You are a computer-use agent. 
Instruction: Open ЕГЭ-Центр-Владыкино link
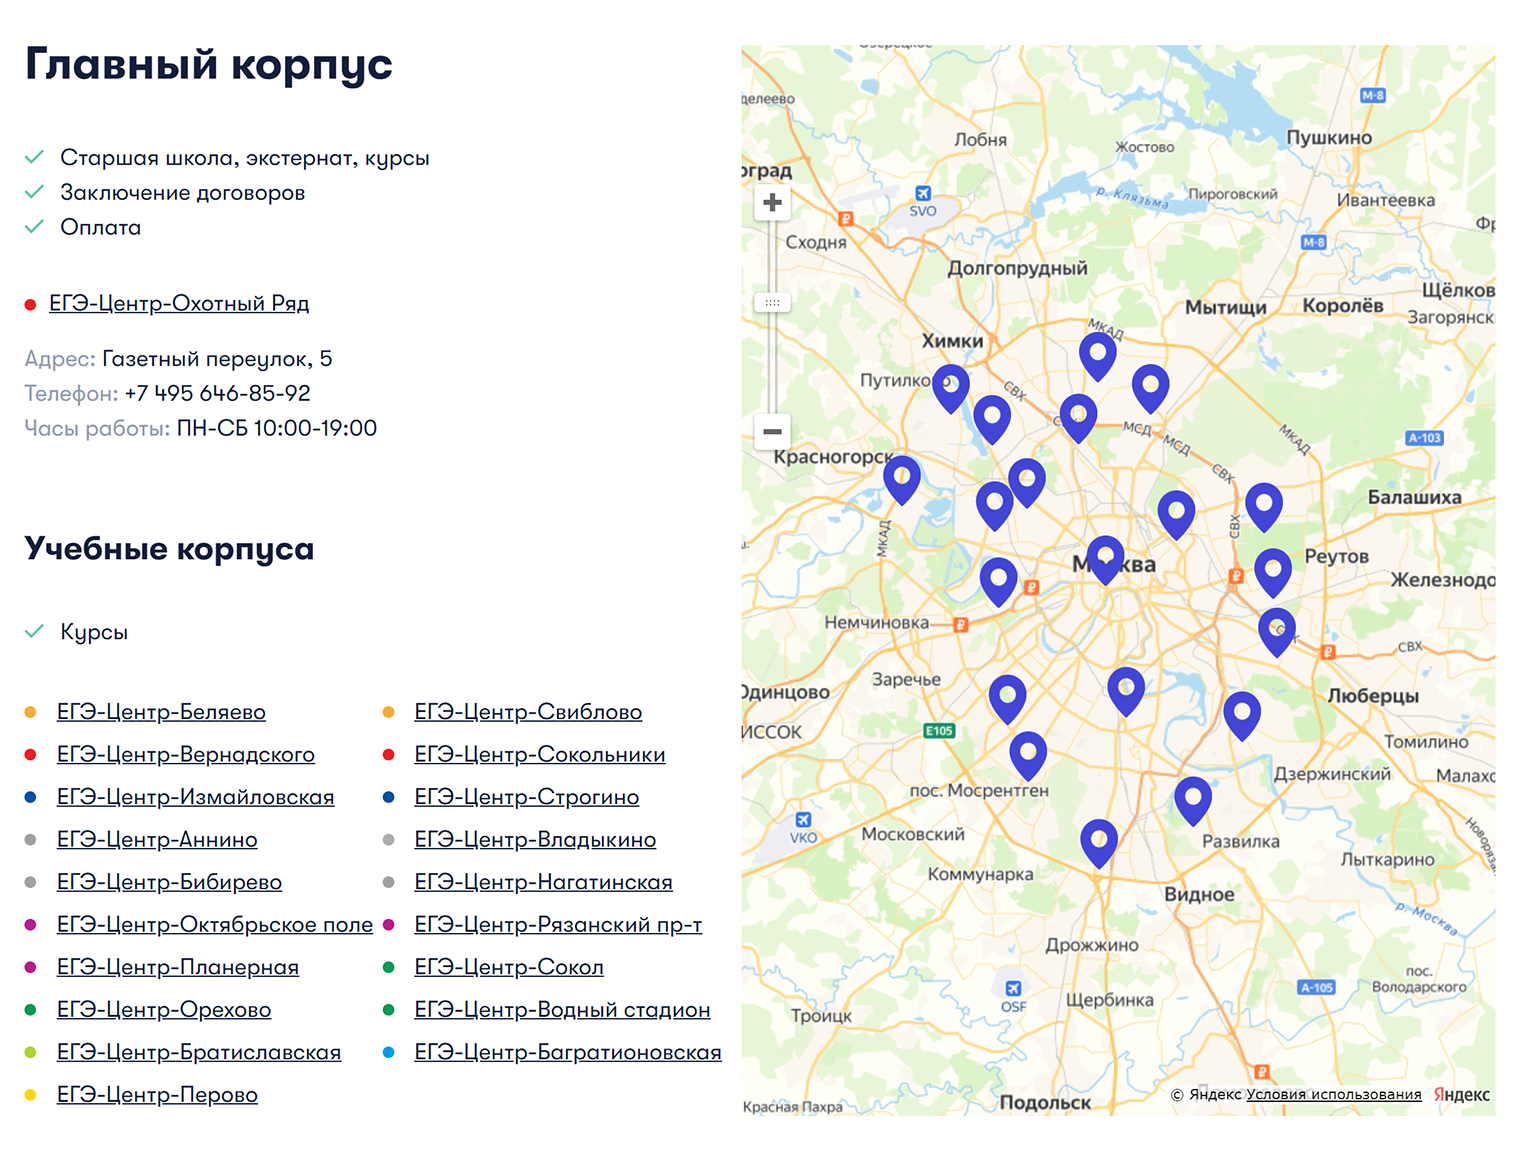point(535,840)
